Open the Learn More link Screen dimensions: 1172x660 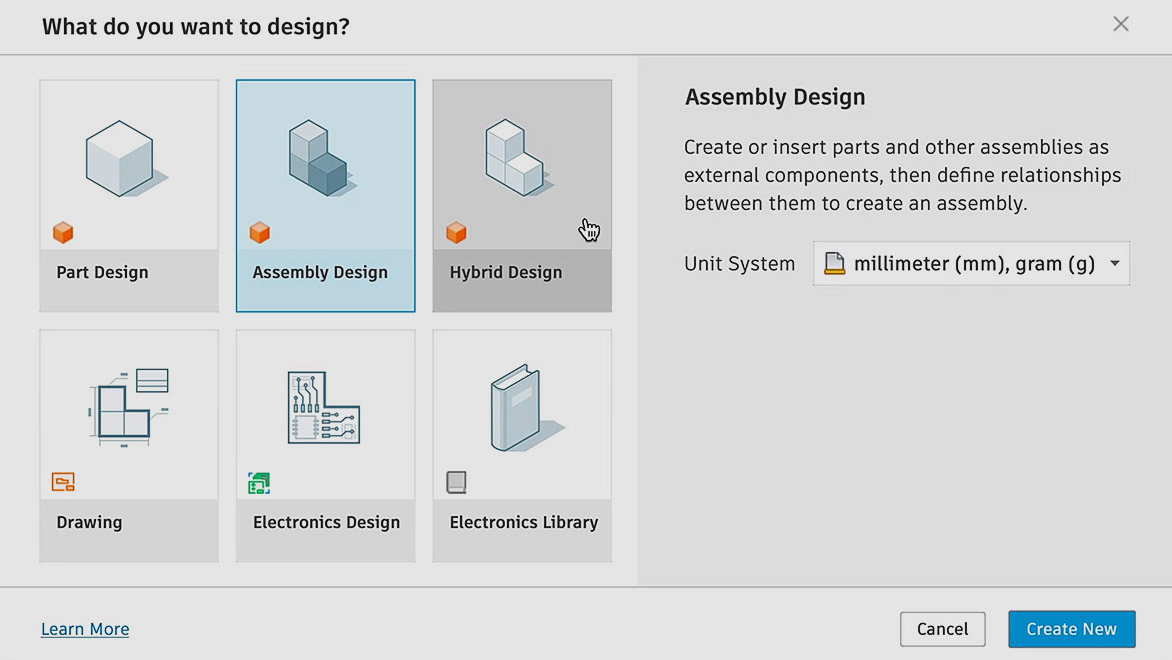85,629
